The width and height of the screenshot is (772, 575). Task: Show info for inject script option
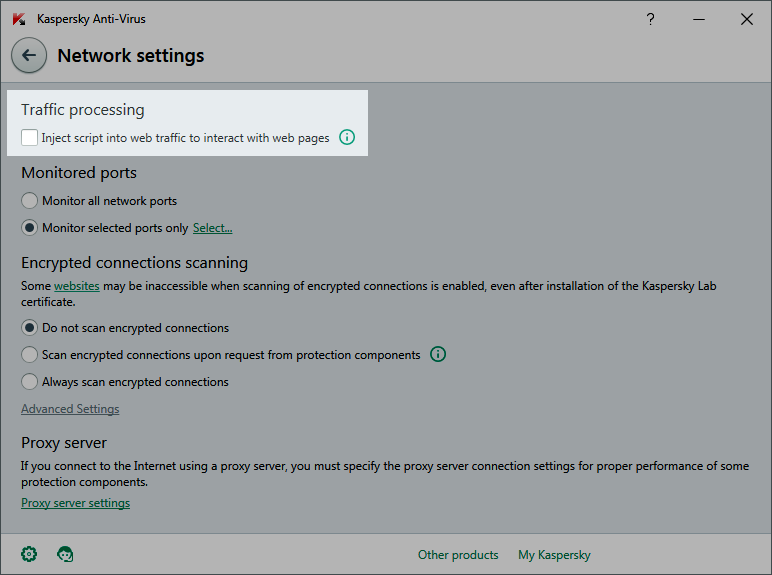click(347, 137)
